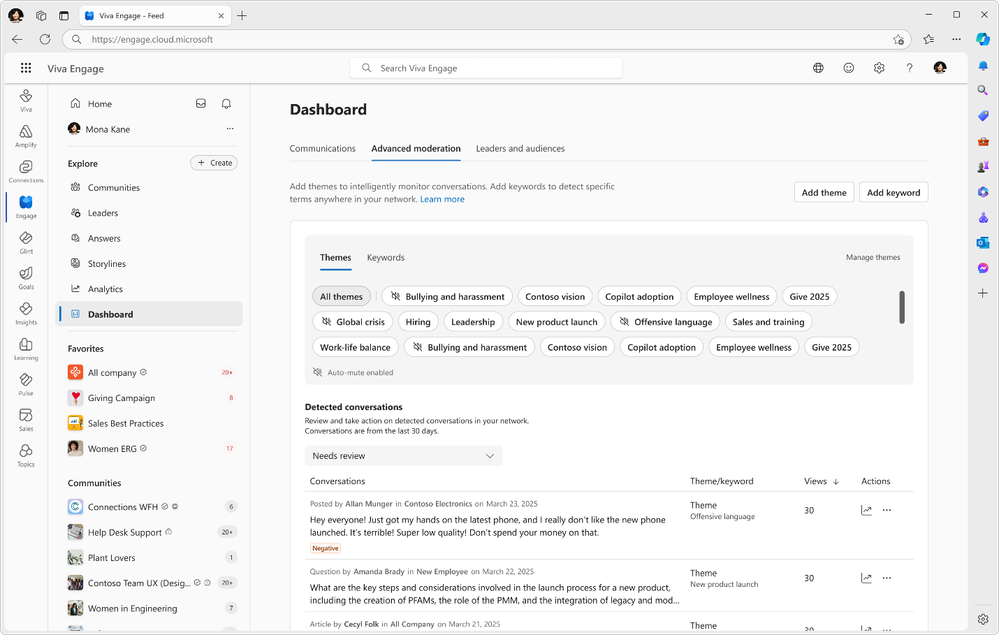Select Advanced moderation tab
The image size is (999, 635).
coord(416,148)
